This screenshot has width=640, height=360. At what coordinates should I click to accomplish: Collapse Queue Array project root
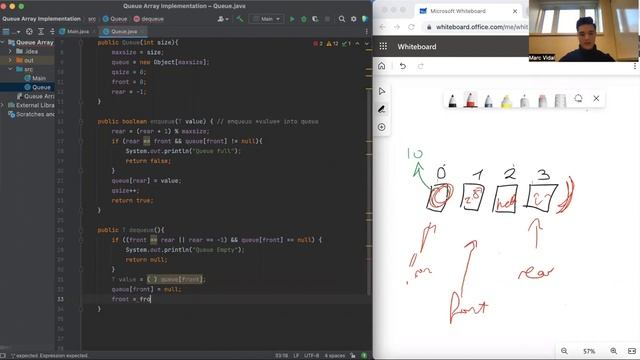[x=2, y=42]
